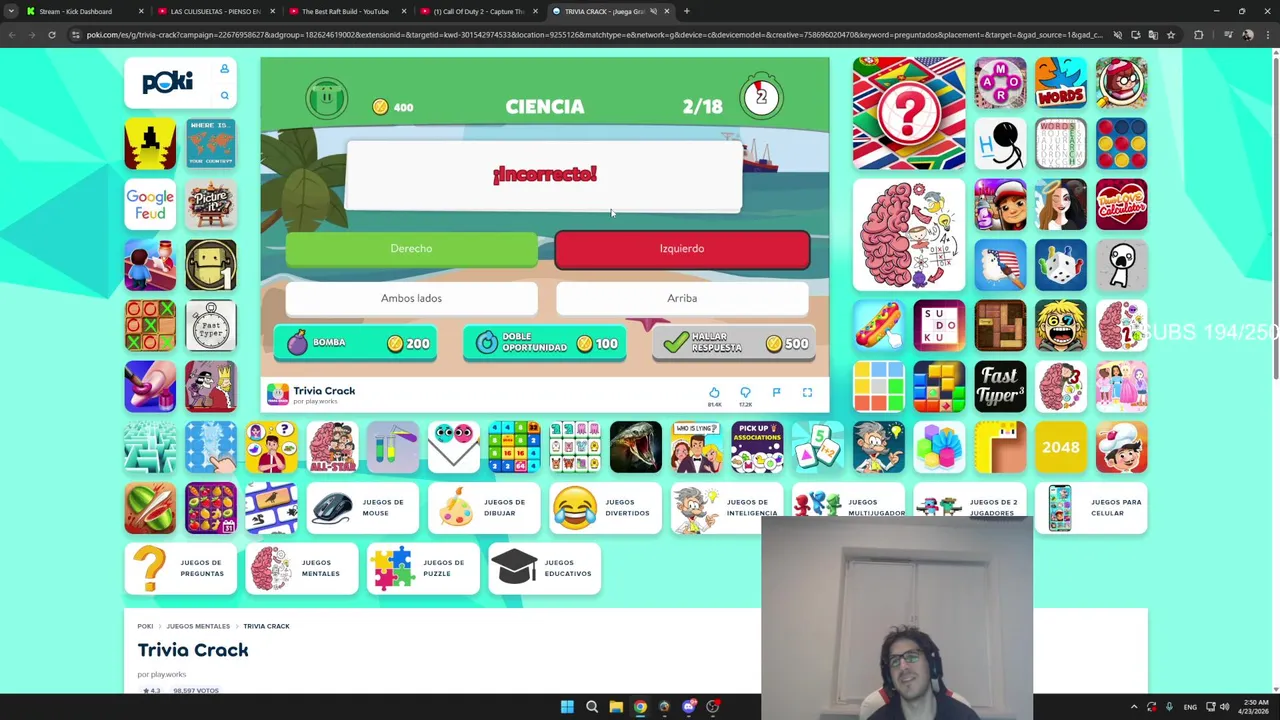Switch to LAS CULISUELTAS YouTube tab
Image resolution: width=1280 pixels, height=720 pixels.
pos(215,11)
